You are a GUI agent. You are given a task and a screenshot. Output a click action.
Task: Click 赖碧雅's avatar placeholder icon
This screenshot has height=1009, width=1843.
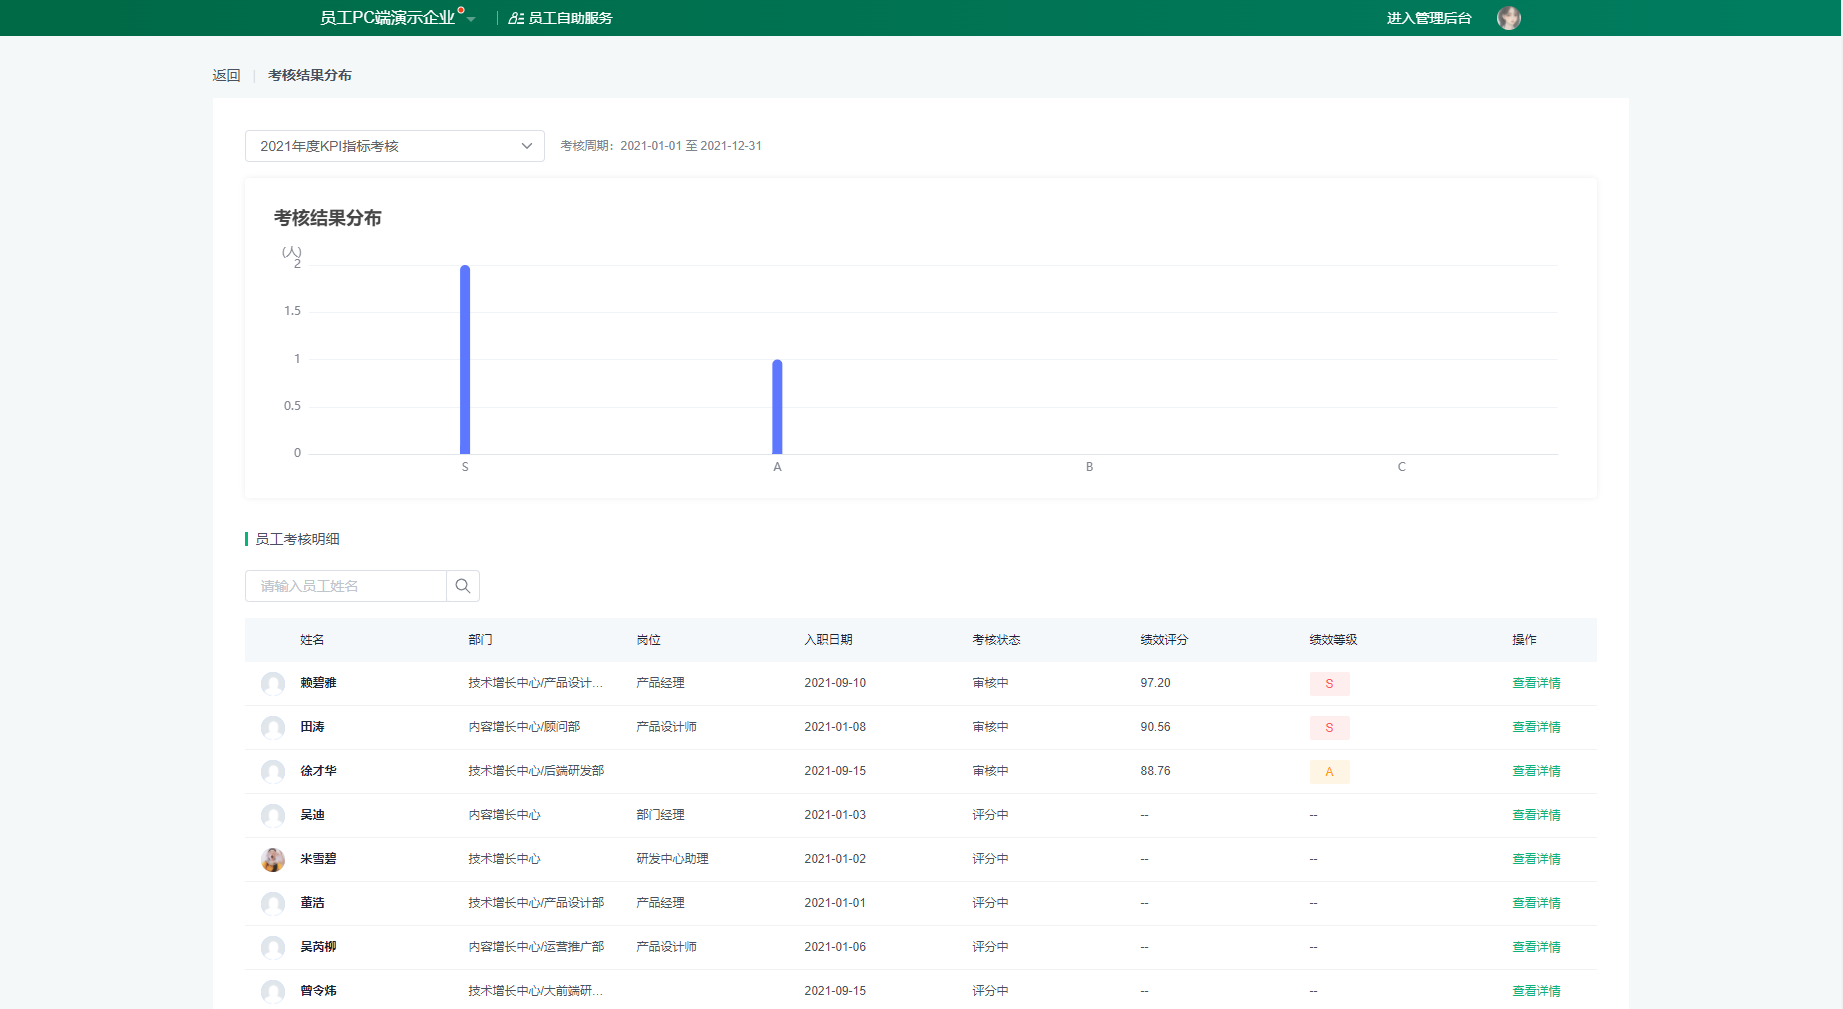point(273,683)
